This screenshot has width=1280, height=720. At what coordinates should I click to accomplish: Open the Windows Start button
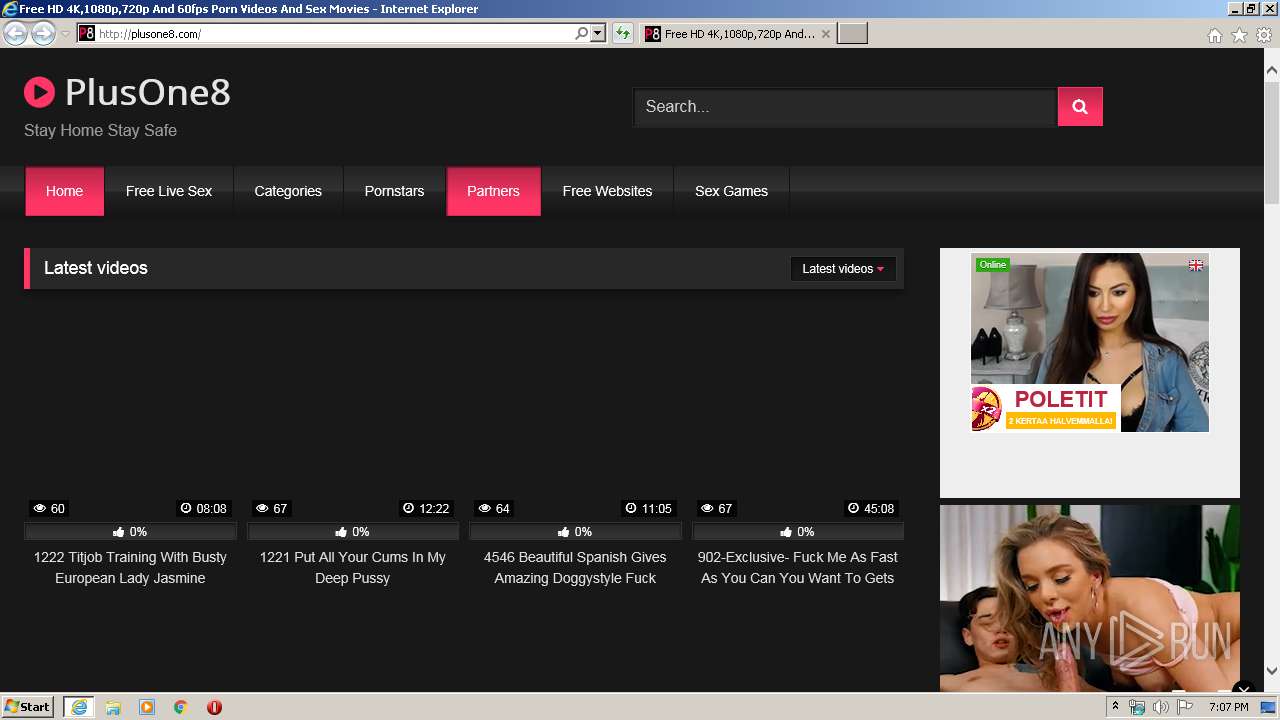27,707
